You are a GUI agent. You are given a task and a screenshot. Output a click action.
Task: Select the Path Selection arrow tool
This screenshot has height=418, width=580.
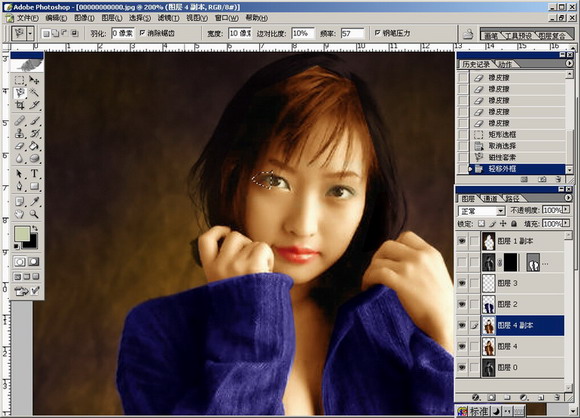[20, 173]
